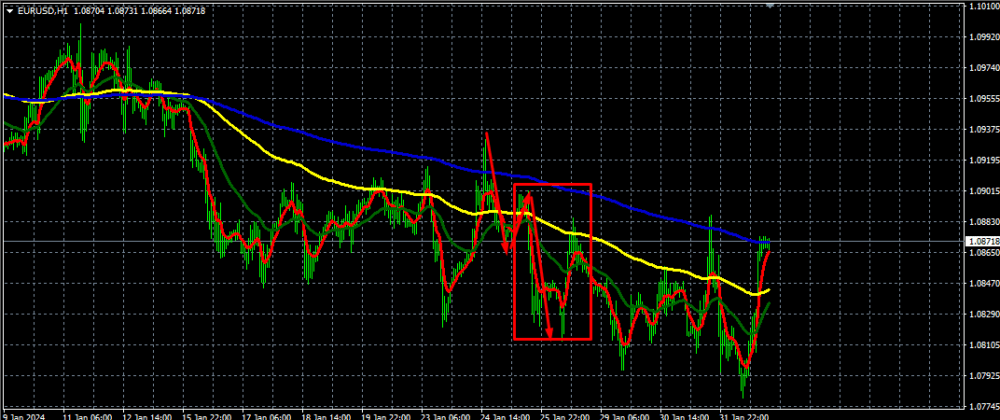Screen dimensions: 1000x420
Task: Click the 18 Jan 14:00 time label
Action: (x=327, y=416)
